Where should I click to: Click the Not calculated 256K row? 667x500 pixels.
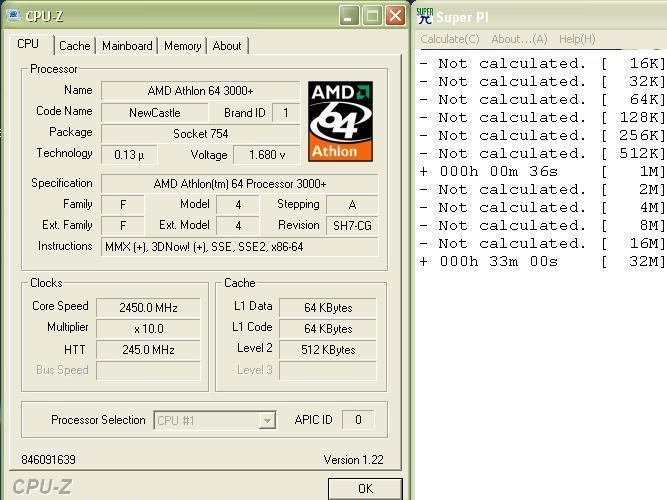click(x=542, y=135)
